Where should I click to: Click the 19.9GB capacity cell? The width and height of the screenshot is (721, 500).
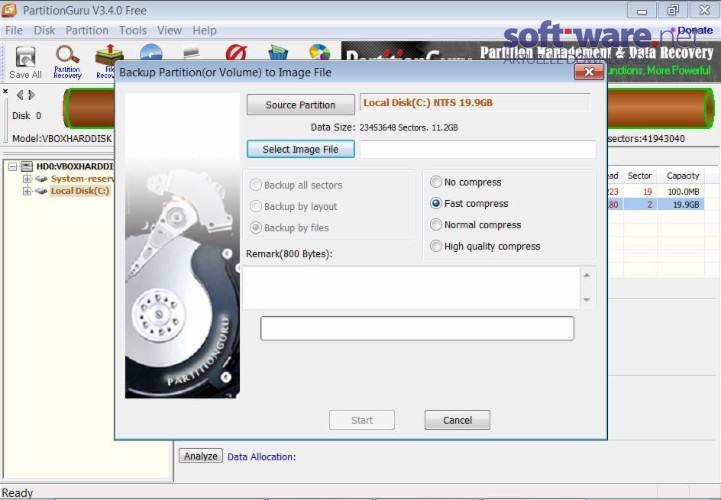coord(686,204)
